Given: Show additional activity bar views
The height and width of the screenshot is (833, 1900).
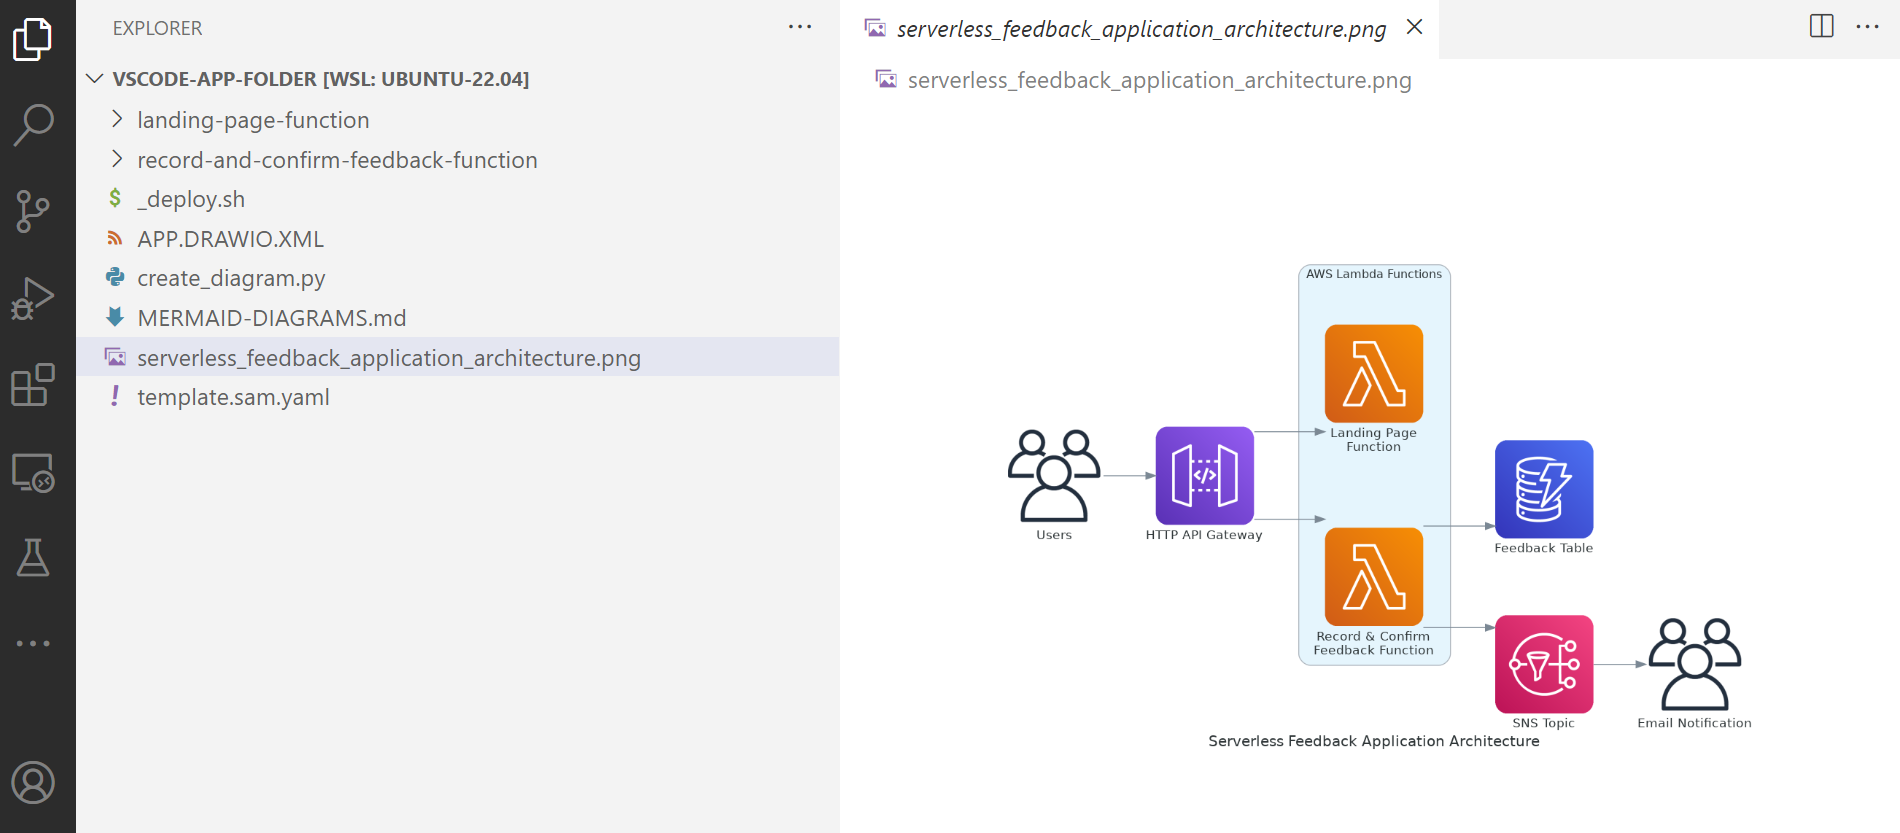Looking at the screenshot, I should pyautogui.click(x=33, y=643).
